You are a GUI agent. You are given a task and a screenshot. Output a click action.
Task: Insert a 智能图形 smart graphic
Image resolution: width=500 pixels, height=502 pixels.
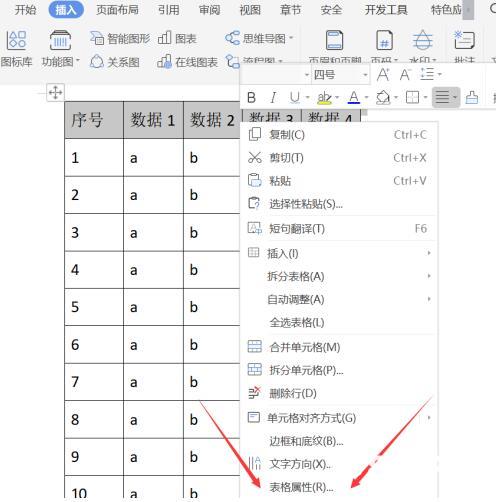click(120, 39)
